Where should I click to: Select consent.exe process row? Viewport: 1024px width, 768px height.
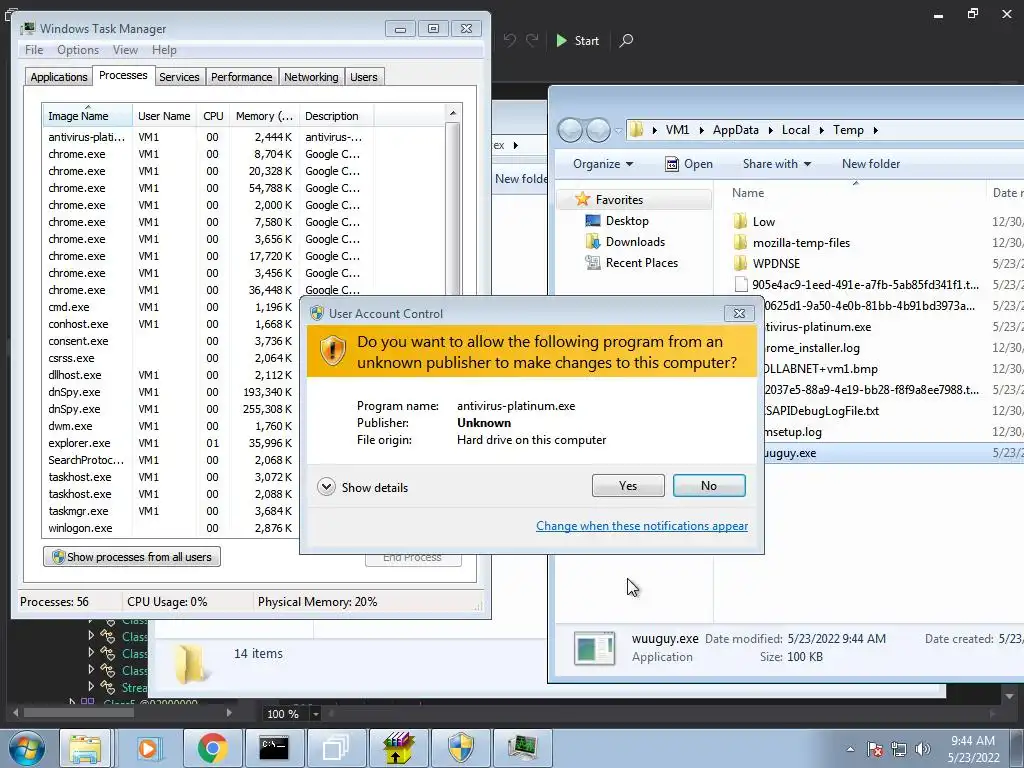(170, 341)
